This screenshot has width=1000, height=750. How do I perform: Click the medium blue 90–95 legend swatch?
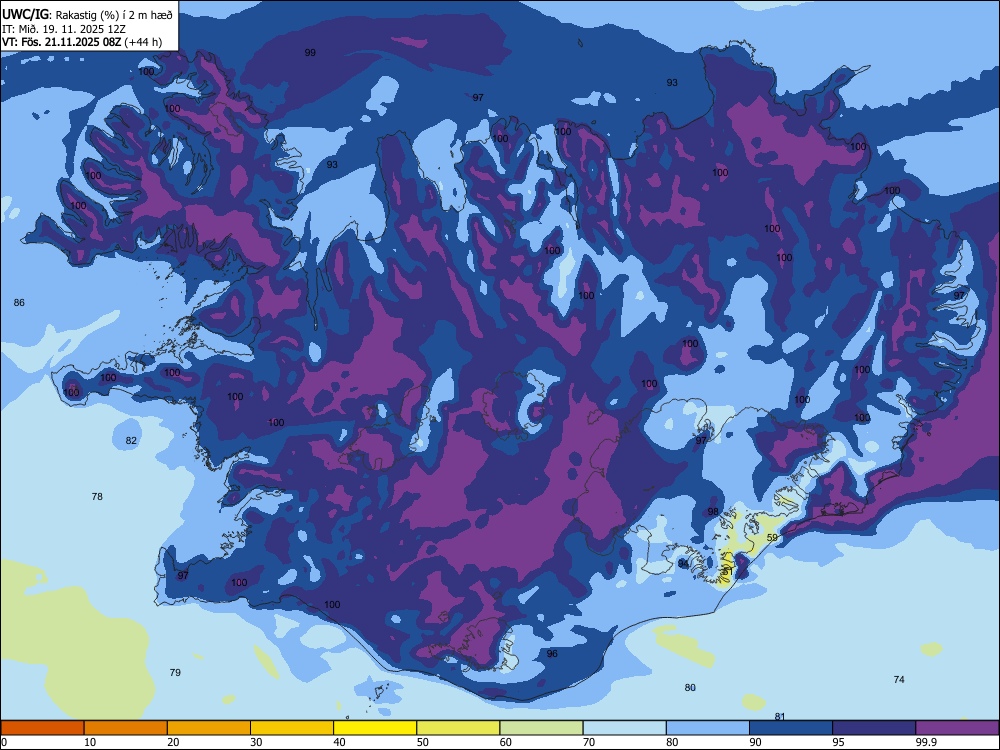click(x=791, y=728)
